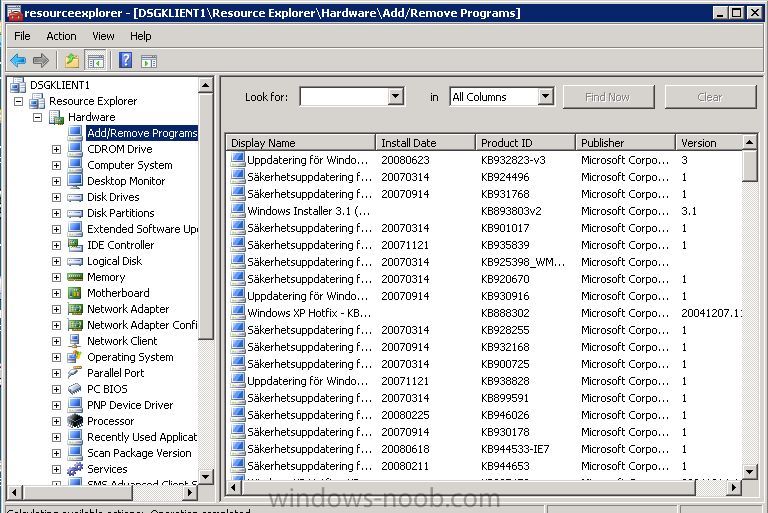The width and height of the screenshot is (768, 513).
Task: Click the Disk Drives icon
Action: pos(75,197)
